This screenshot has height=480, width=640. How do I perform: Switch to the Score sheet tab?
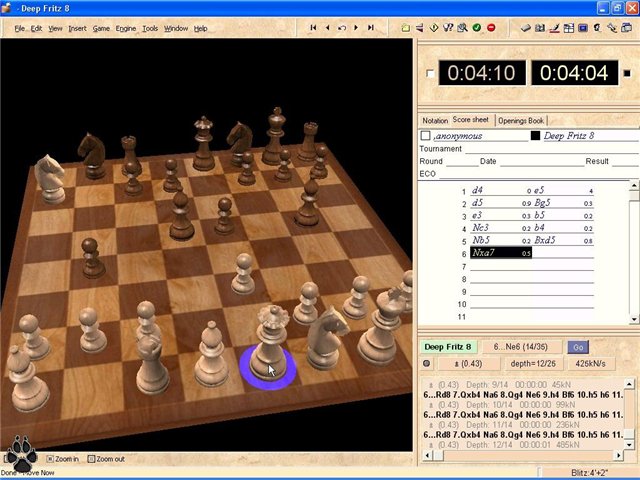tap(471, 120)
